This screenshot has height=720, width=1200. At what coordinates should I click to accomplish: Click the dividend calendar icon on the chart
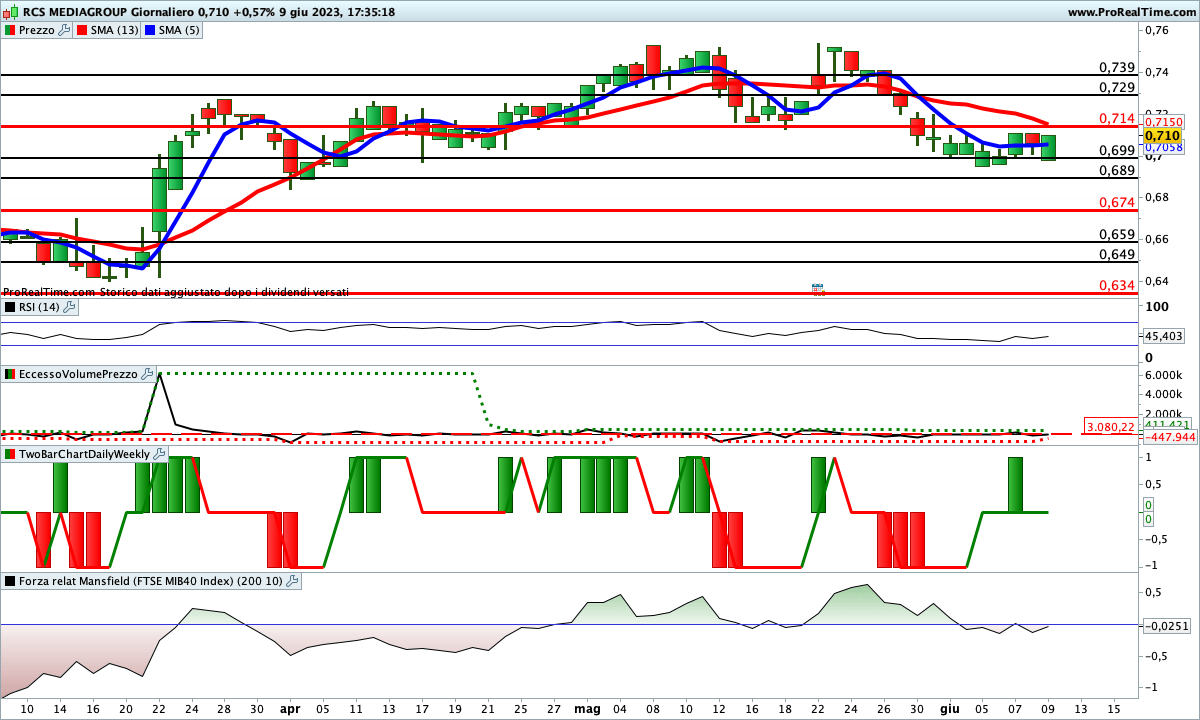[x=817, y=289]
